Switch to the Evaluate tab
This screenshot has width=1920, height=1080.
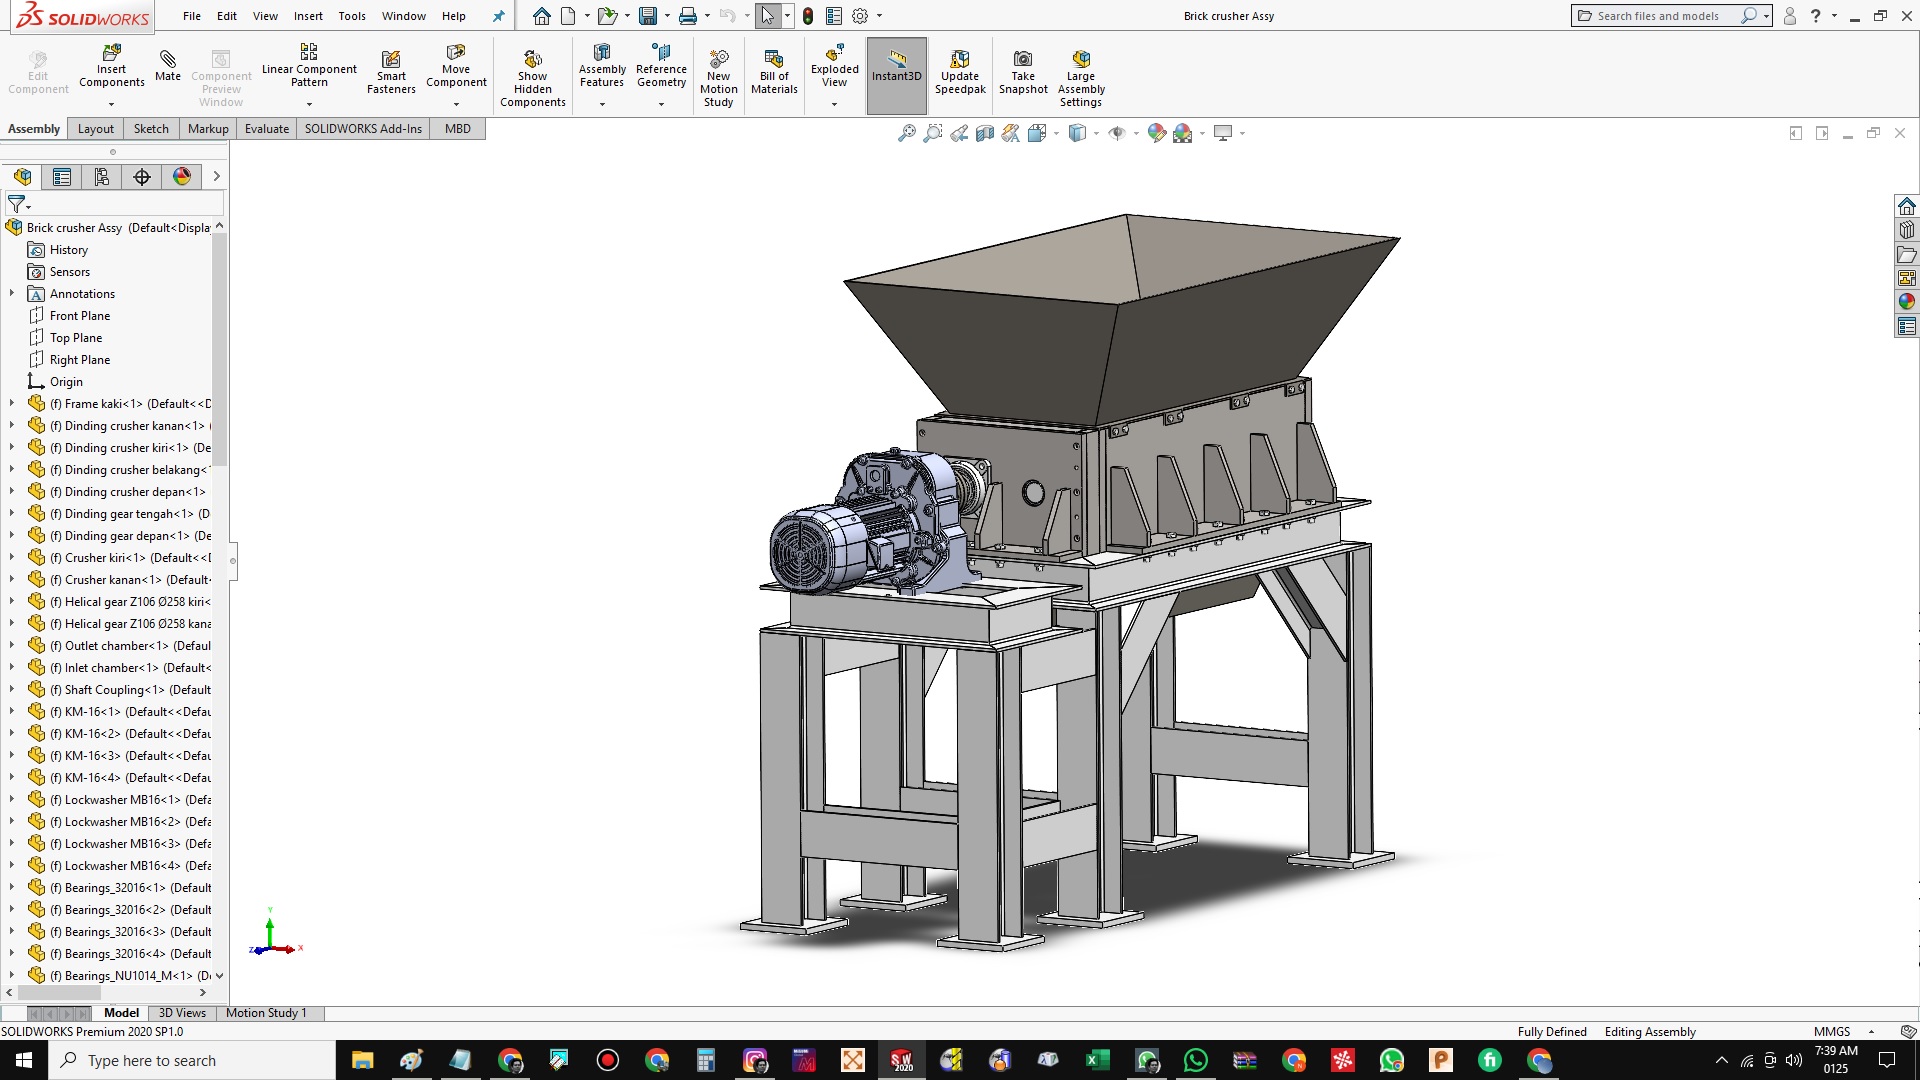pyautogui.click(x=266, y=129)
